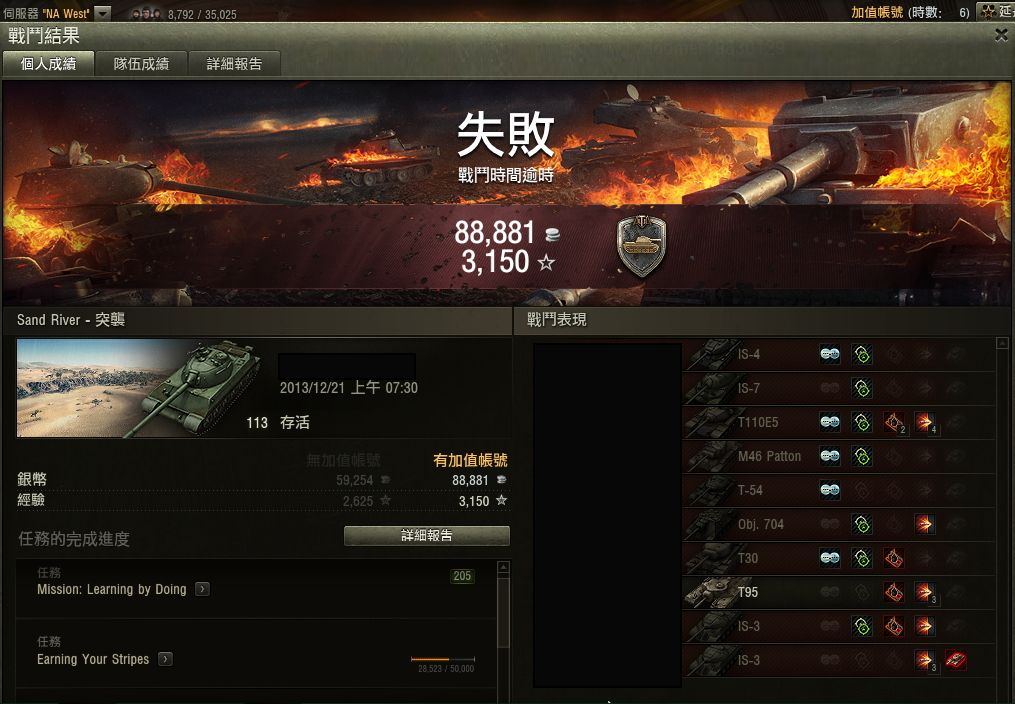
Task: Open the server 'NA West' dropdown
Action: pyautogui.click(x=103, y=13)
